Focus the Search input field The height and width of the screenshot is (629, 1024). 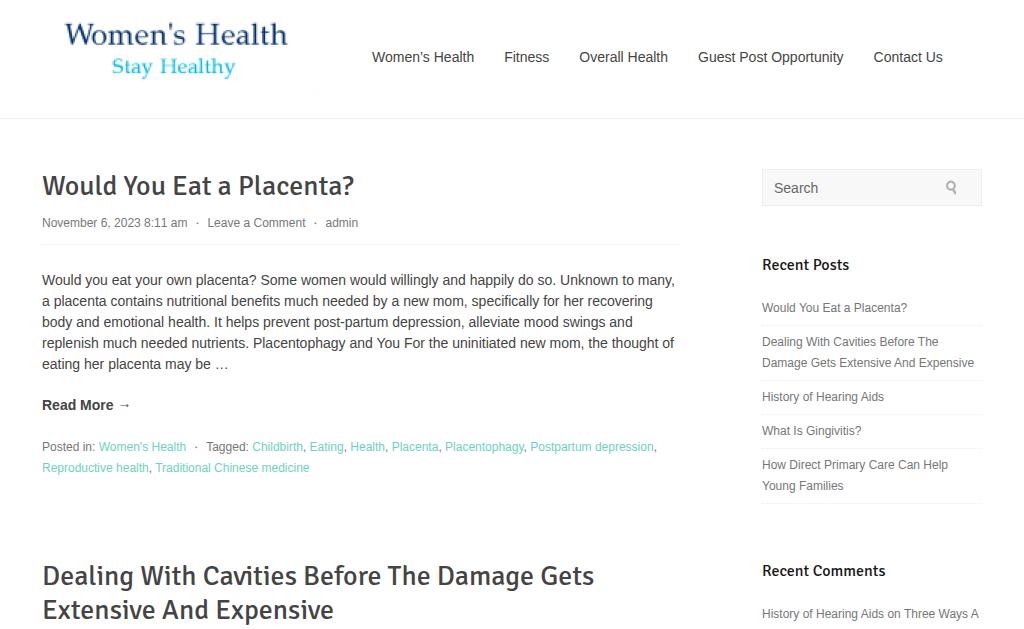point(871,187)
